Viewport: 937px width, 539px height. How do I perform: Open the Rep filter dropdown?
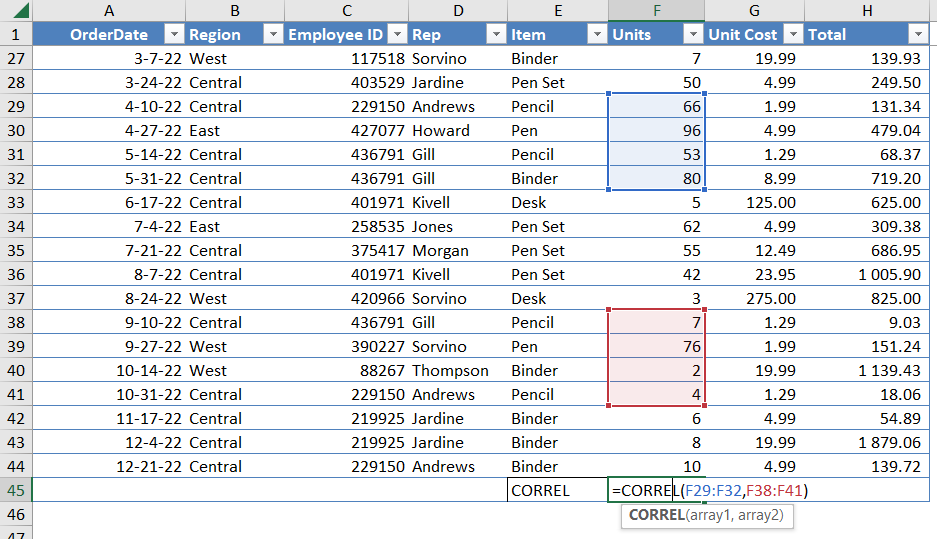[x=496, y=35]
